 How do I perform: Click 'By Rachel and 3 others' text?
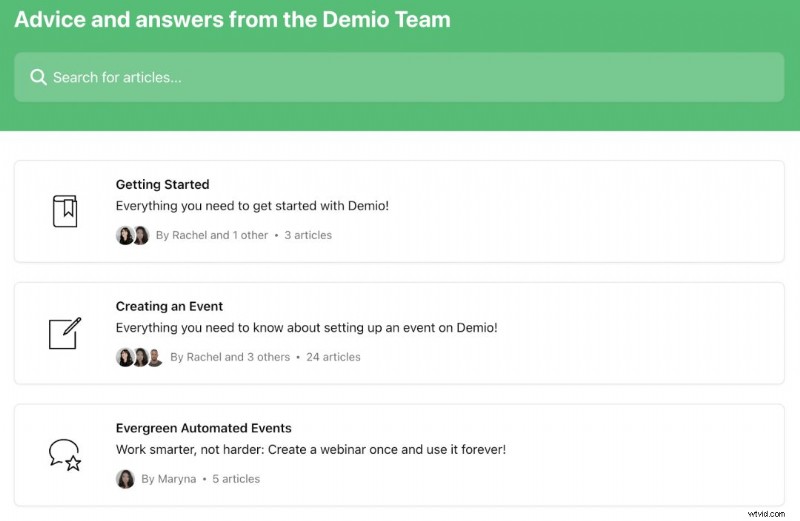230,357
